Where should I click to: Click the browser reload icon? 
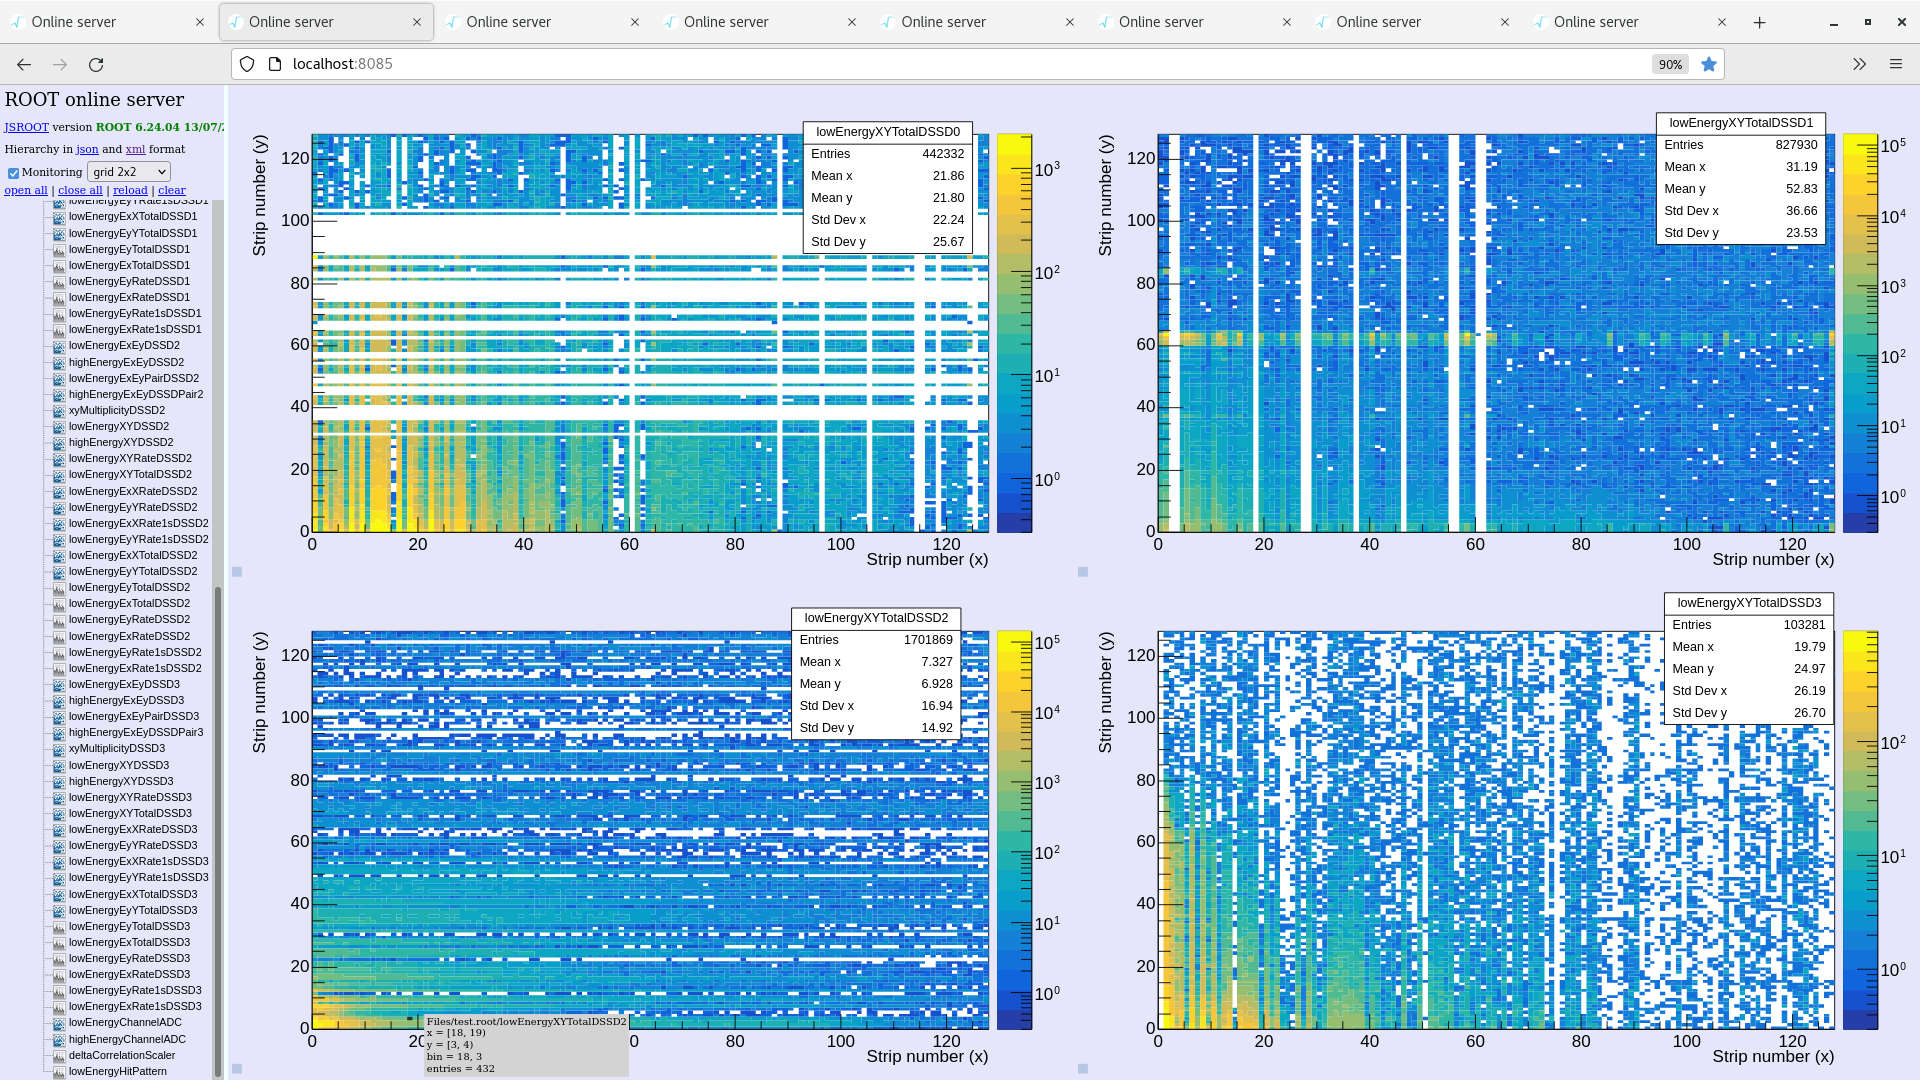pos(96,64)
